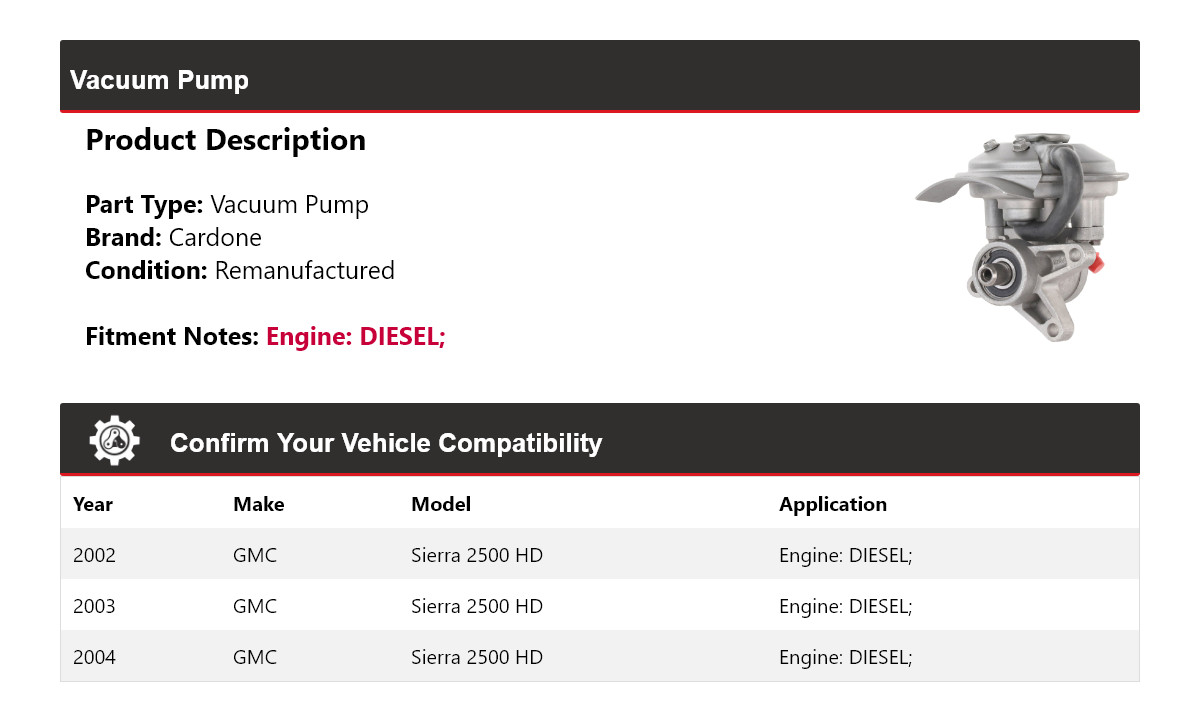Click the Part Type: Vacuum Pump line
The image size is (1200, 722).
pyautogui.click(x=227, y=205)
